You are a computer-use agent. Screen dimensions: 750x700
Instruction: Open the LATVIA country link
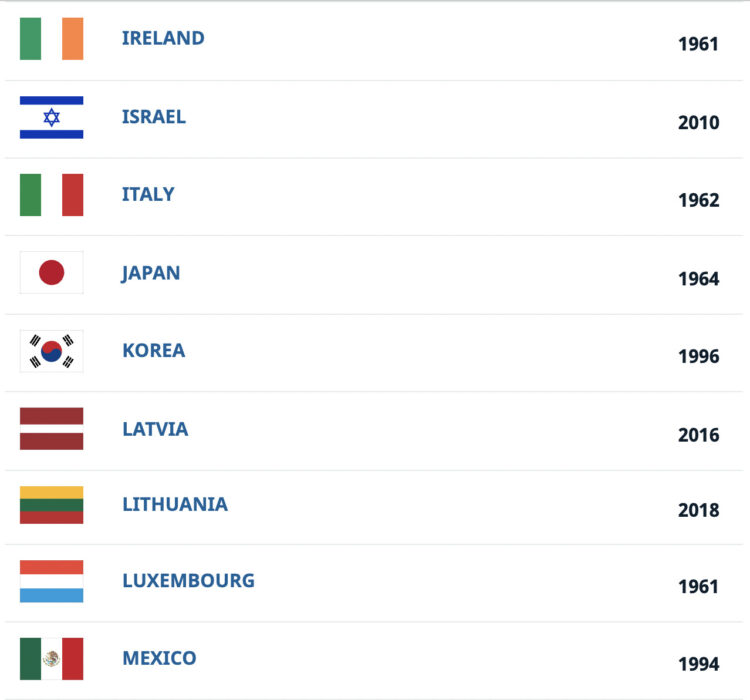(x=155, y=428)
